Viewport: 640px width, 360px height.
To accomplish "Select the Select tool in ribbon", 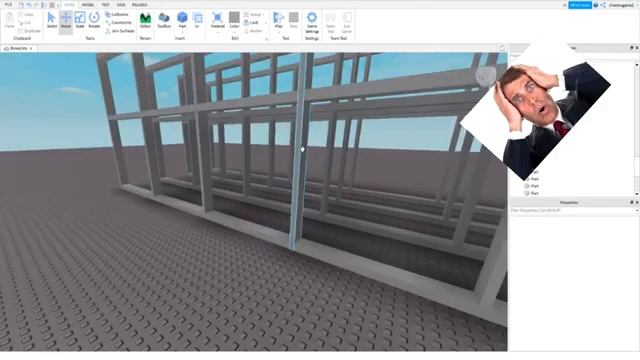I will 51,20.
